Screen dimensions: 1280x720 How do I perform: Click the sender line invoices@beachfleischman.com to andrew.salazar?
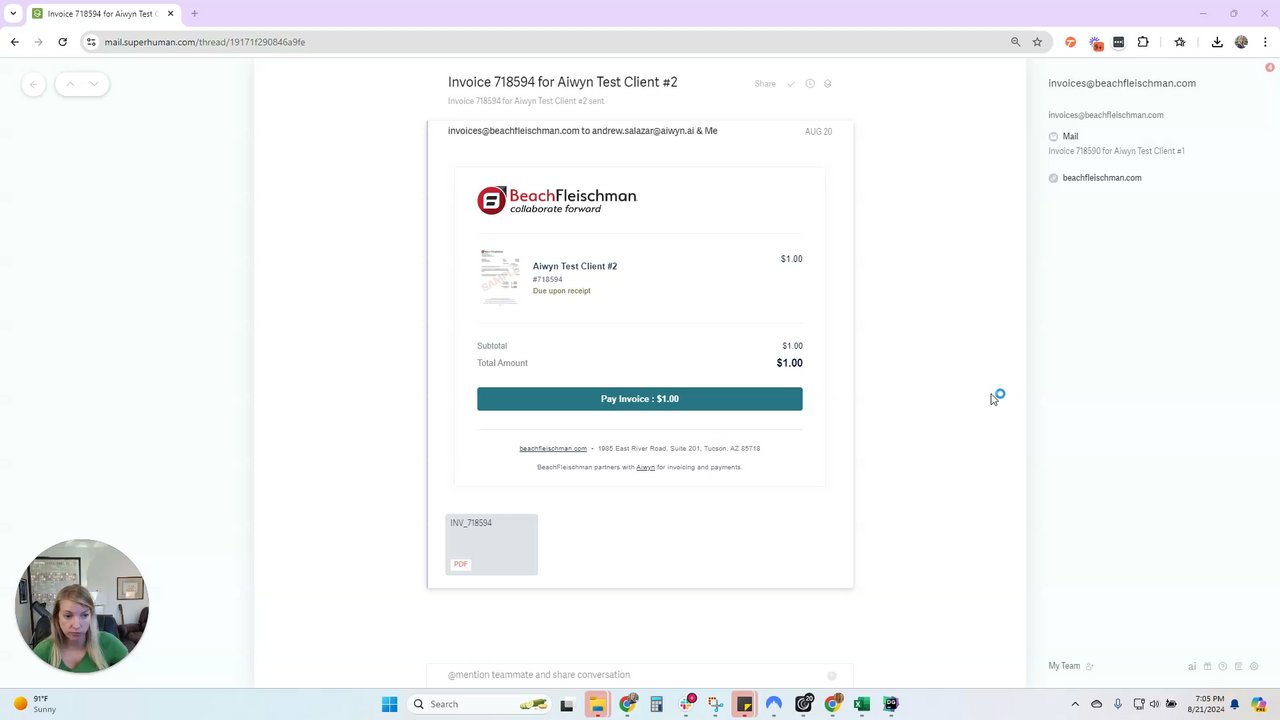[582, 131]
